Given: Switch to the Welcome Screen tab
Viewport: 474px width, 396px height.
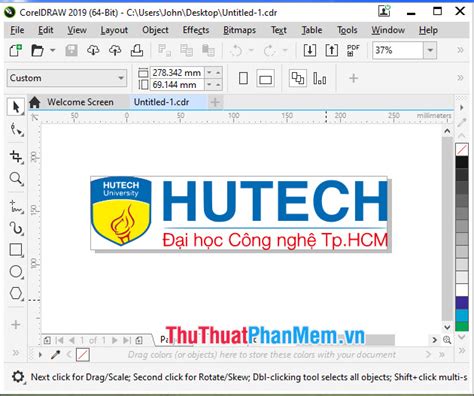Looking at the screenshot, I should click(x=80, y=102).
